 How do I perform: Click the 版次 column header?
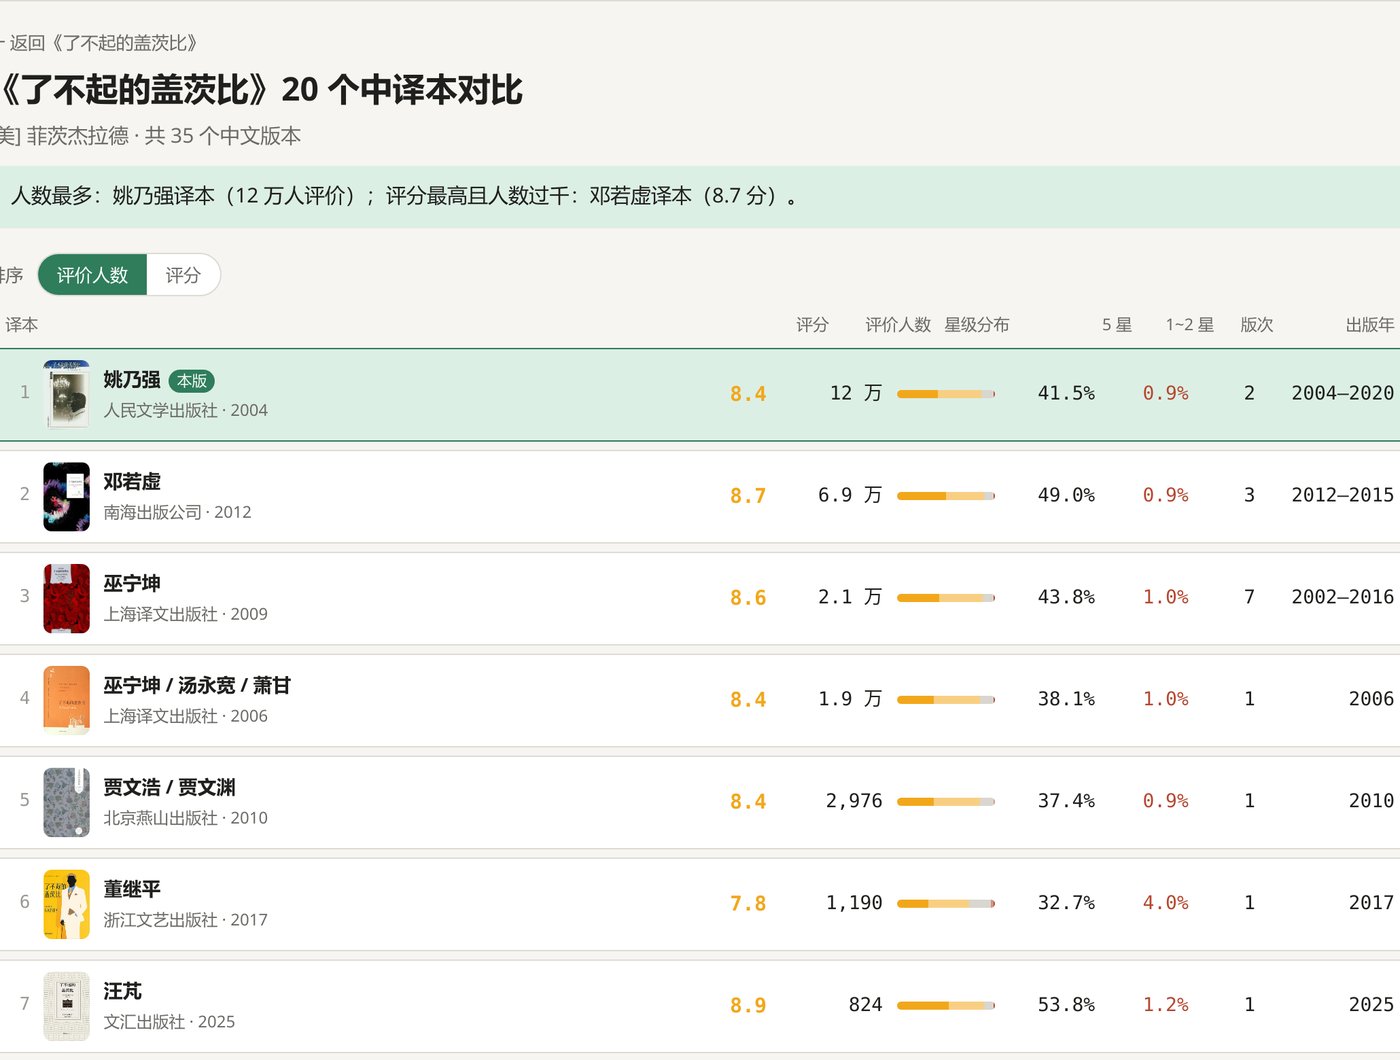click(1257, 325)
